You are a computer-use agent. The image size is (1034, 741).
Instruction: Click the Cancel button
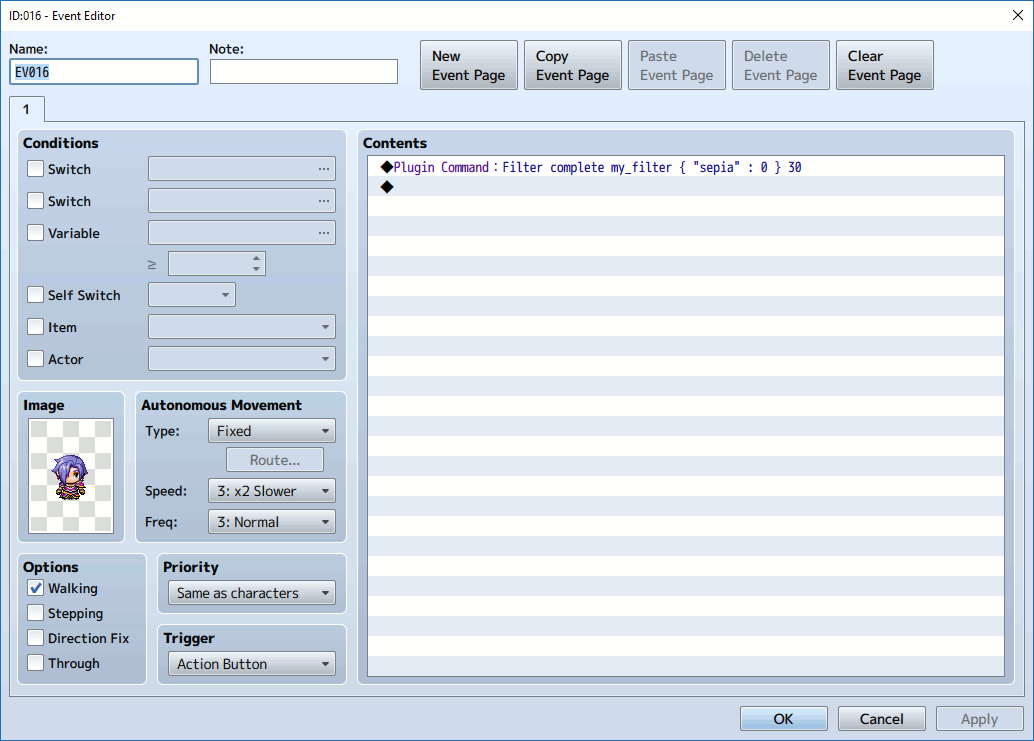pyautogui.click(x=882, y=719)
